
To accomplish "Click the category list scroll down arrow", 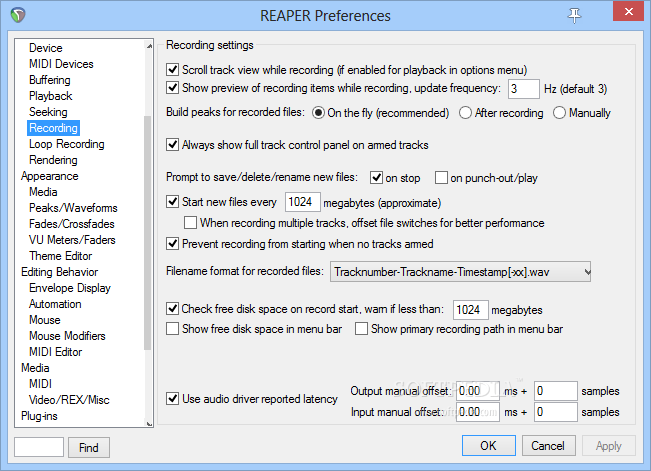I will click(149, 423).
